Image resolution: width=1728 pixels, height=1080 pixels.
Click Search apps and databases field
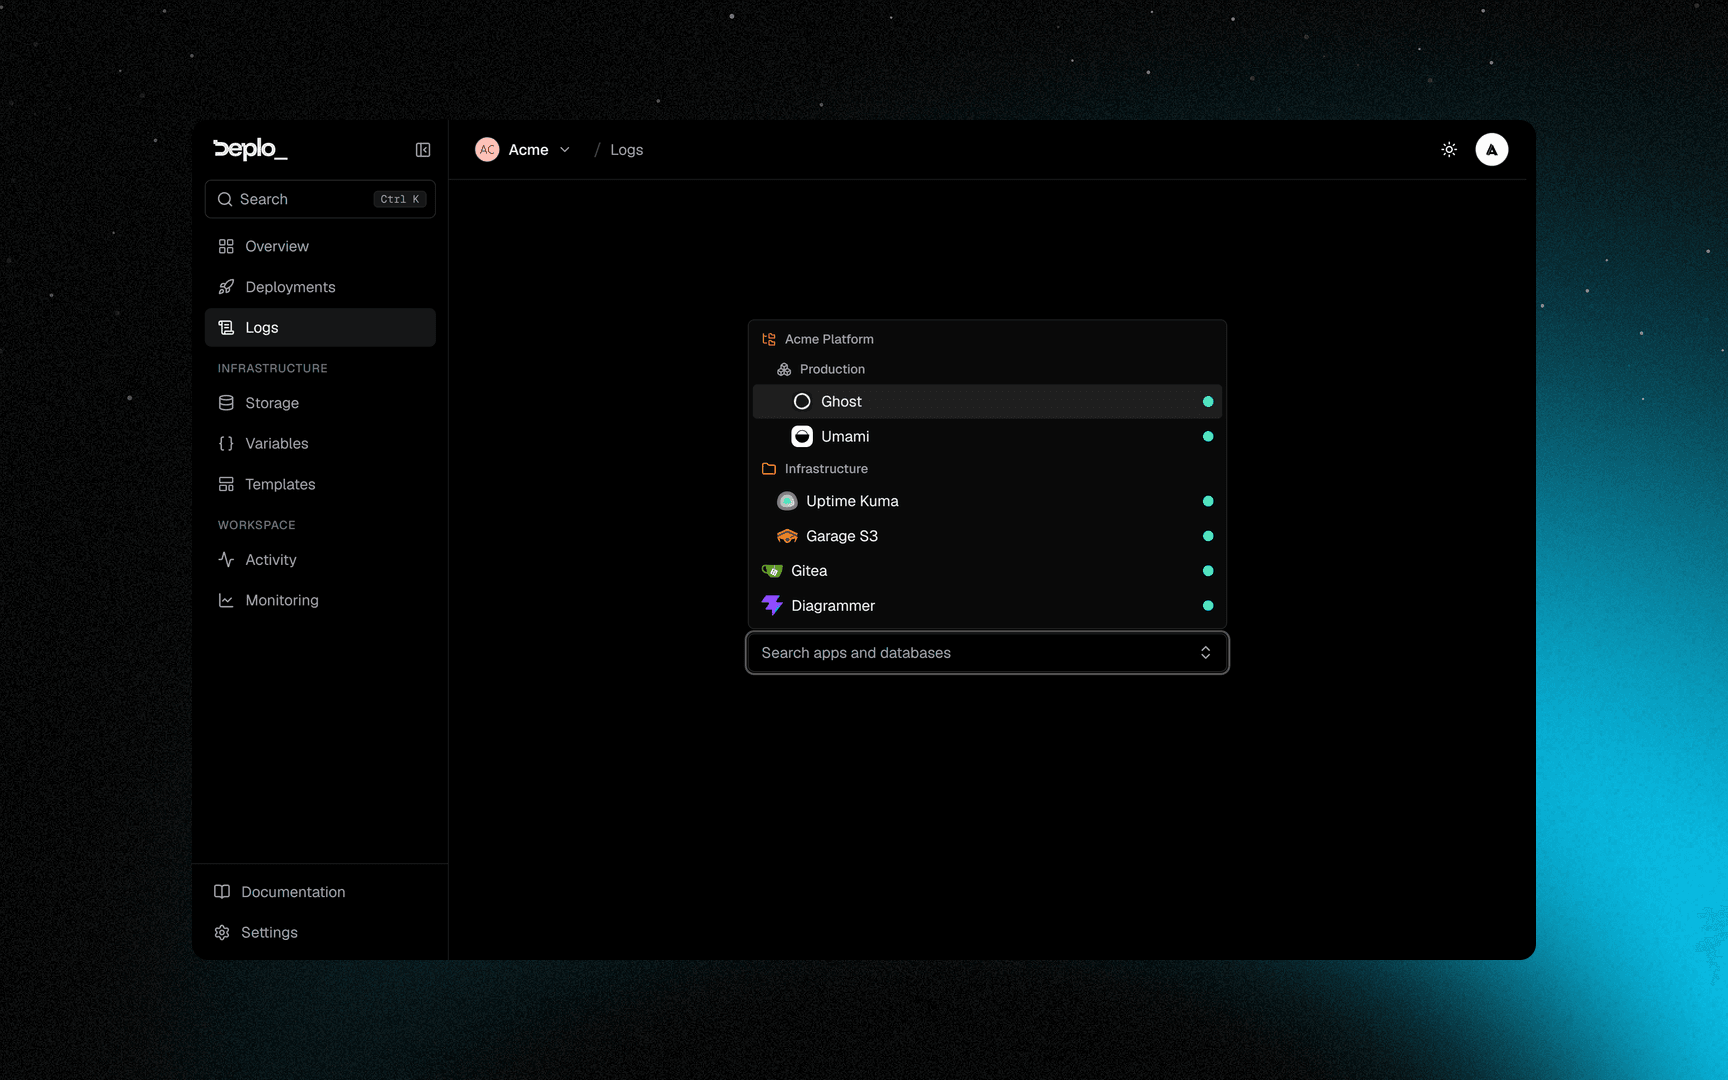click(x=987, y=653)
